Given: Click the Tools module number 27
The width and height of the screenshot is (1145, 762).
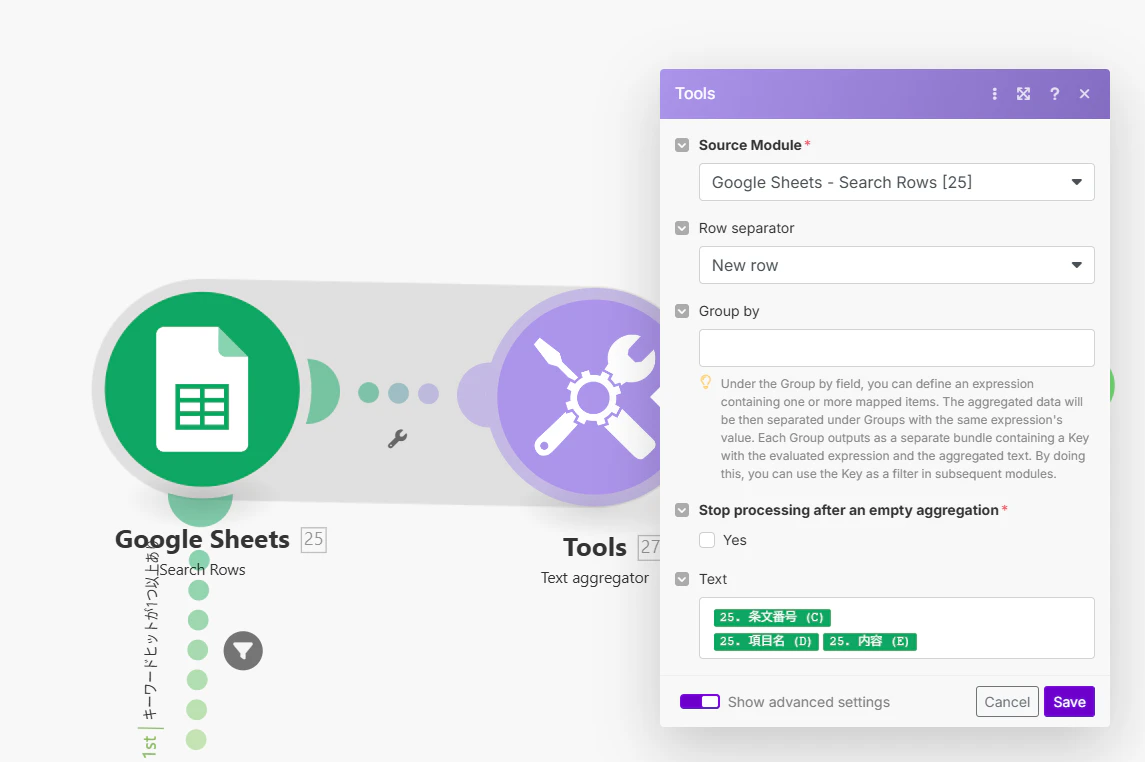Looking at the screenshot, I should tap(649, 547).
